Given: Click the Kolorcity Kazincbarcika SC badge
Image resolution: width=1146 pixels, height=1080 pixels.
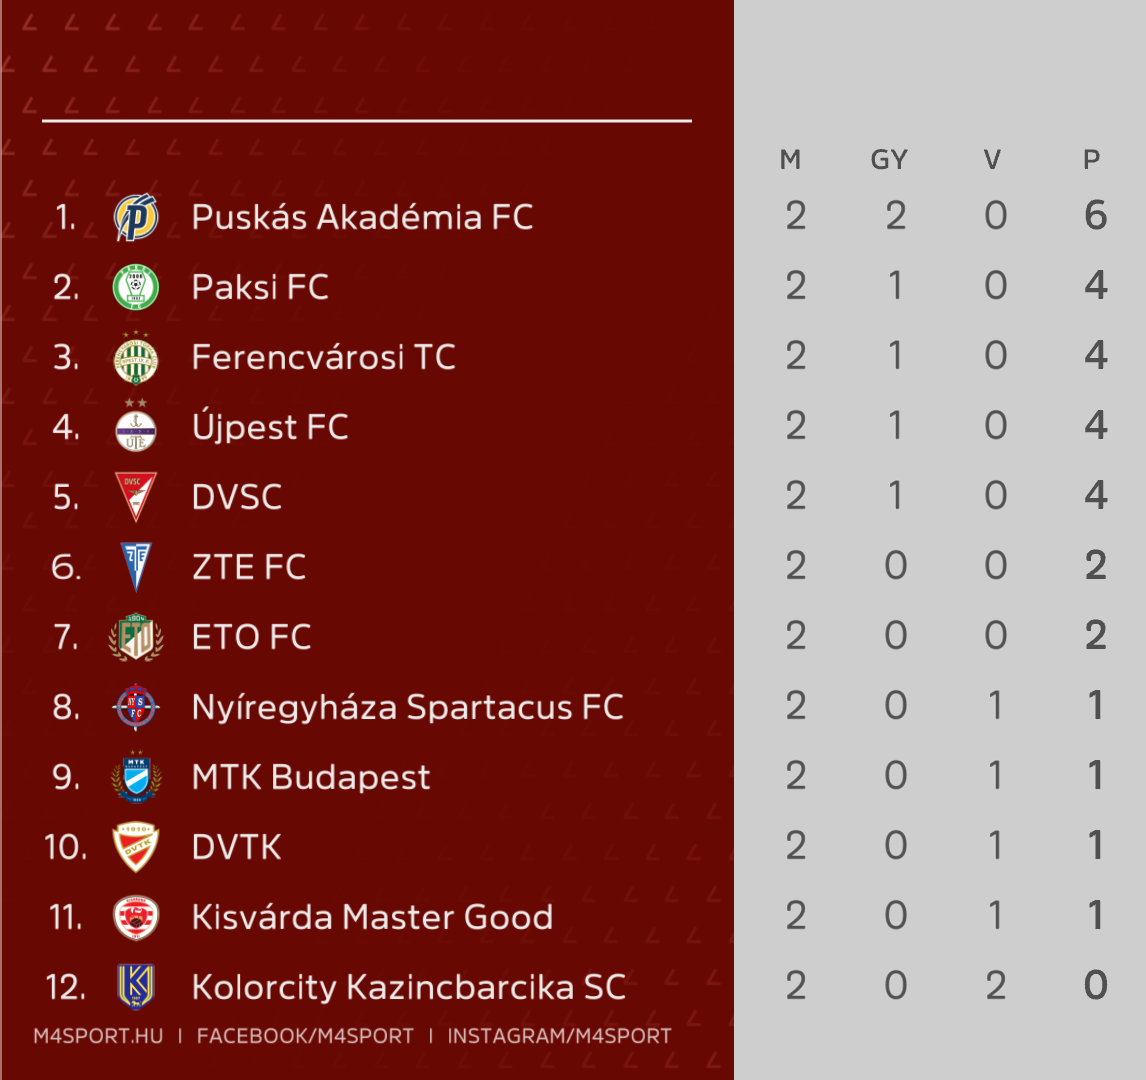Looking at the screenshot, I should point(136,986).
